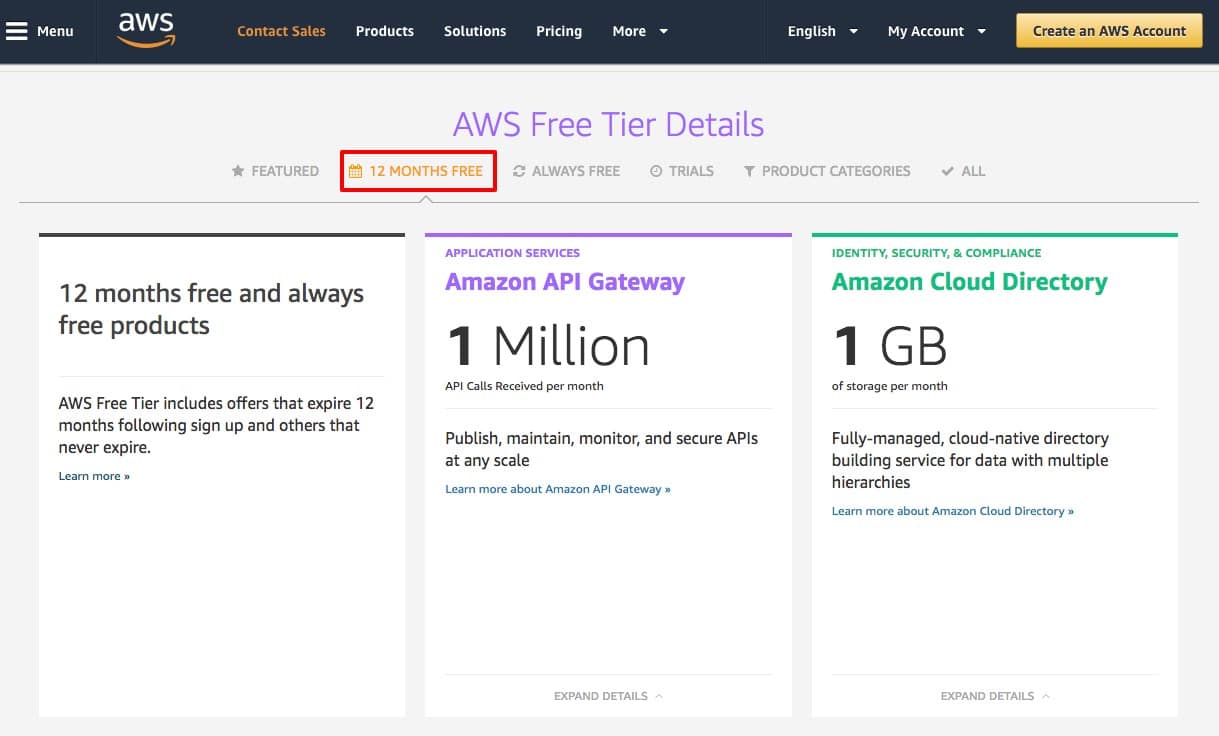This screenshot has width=1219, height=736.
Task: Select Pricing in the top navigation
Action: tap(559, 31)
